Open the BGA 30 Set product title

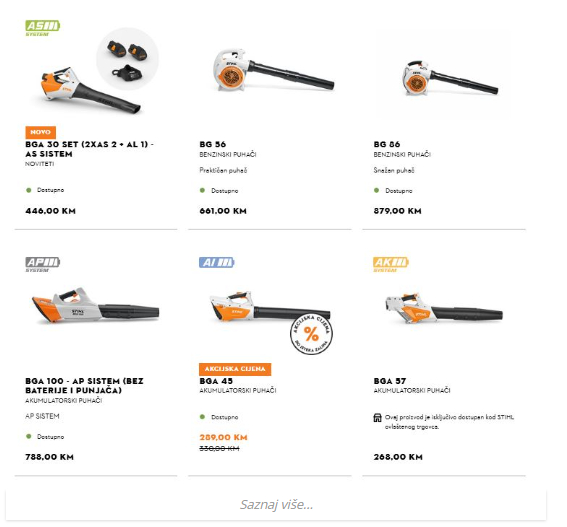click(89, 149)
